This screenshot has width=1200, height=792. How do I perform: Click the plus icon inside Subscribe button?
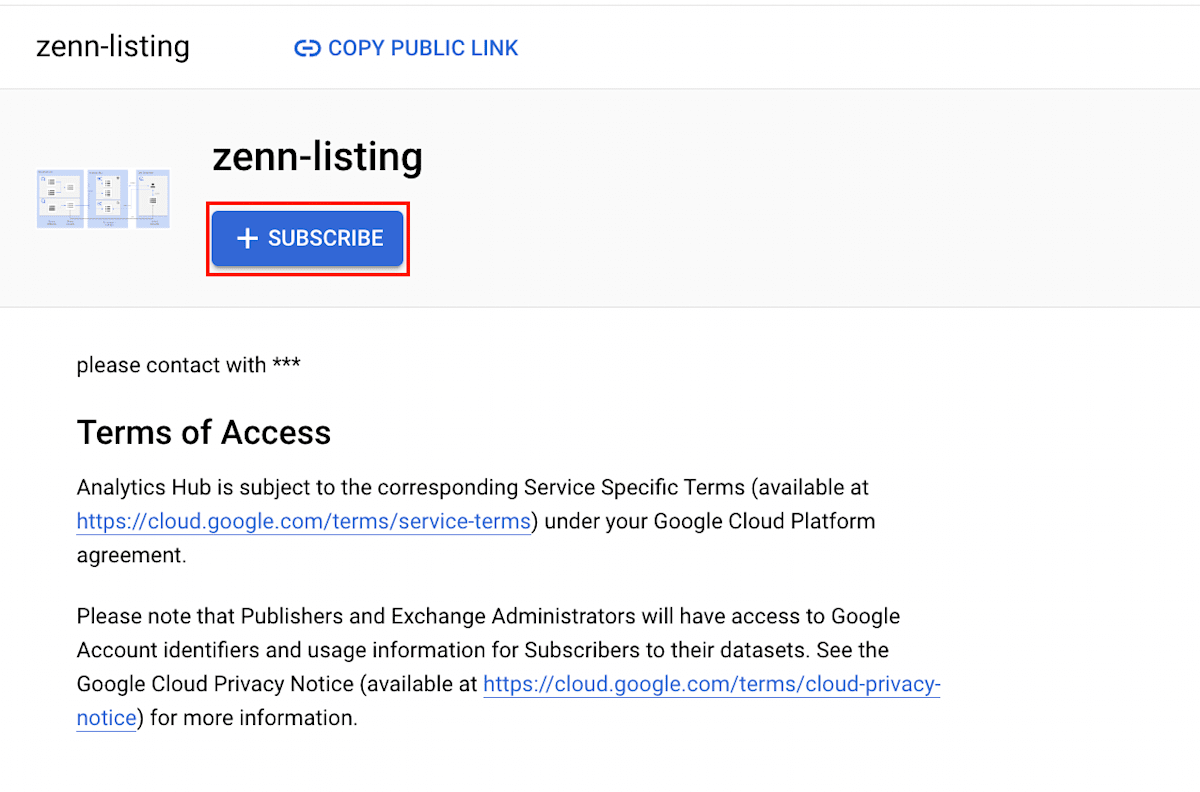tap(247, 238)
